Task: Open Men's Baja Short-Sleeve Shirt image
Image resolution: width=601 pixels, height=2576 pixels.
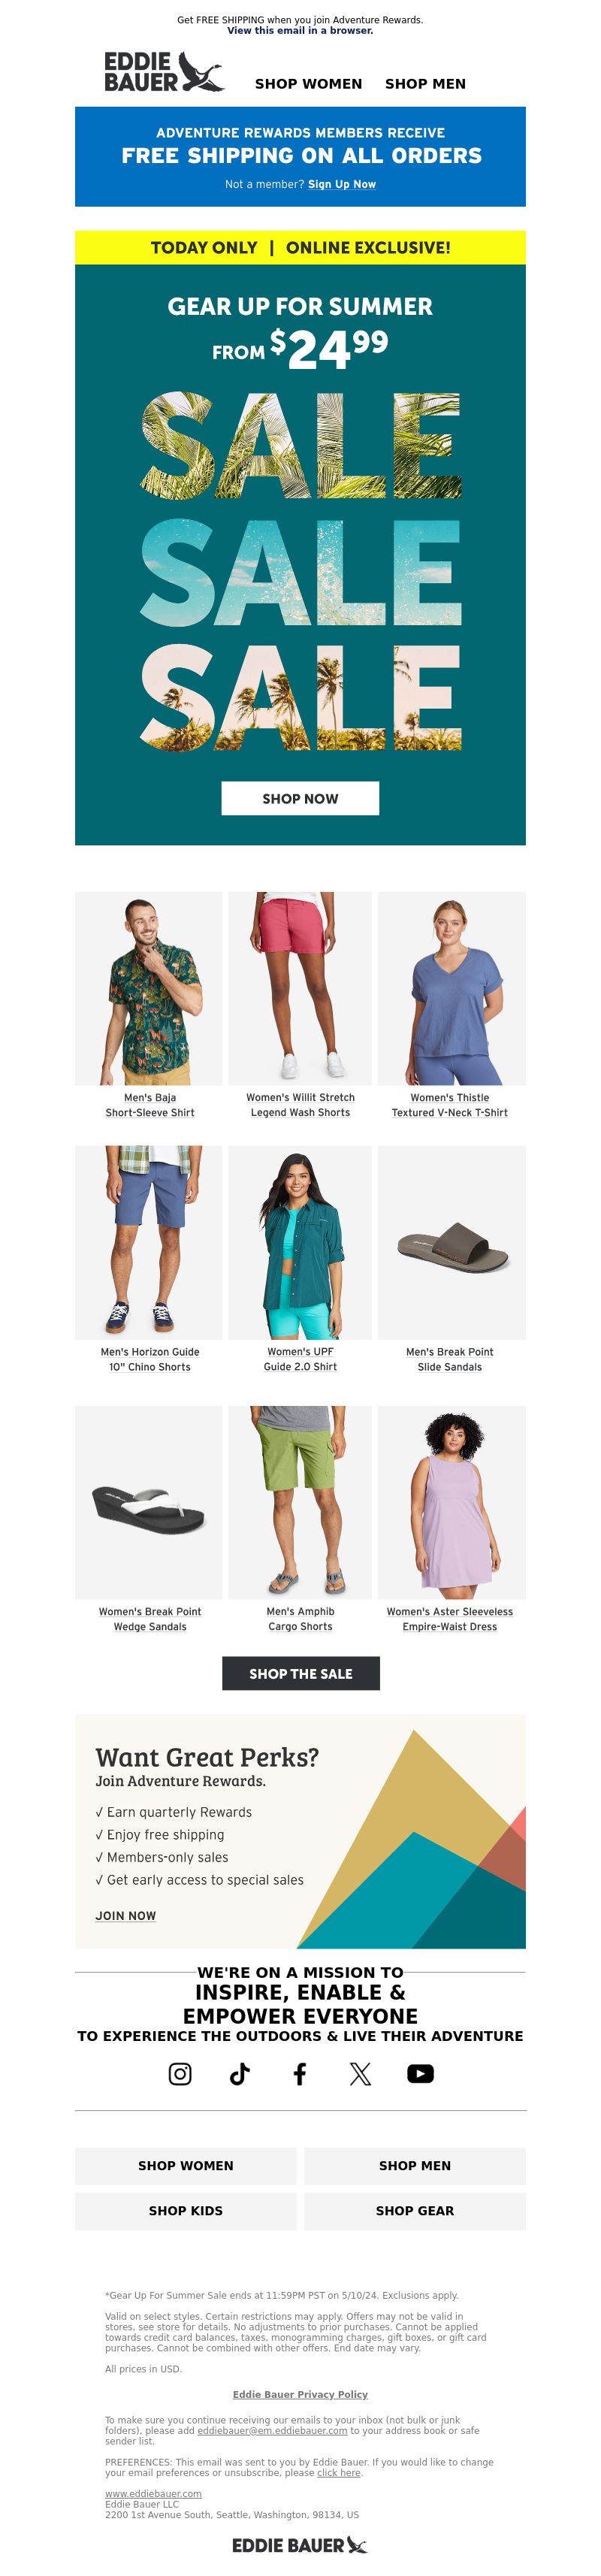Action: (x=149, y=988)
